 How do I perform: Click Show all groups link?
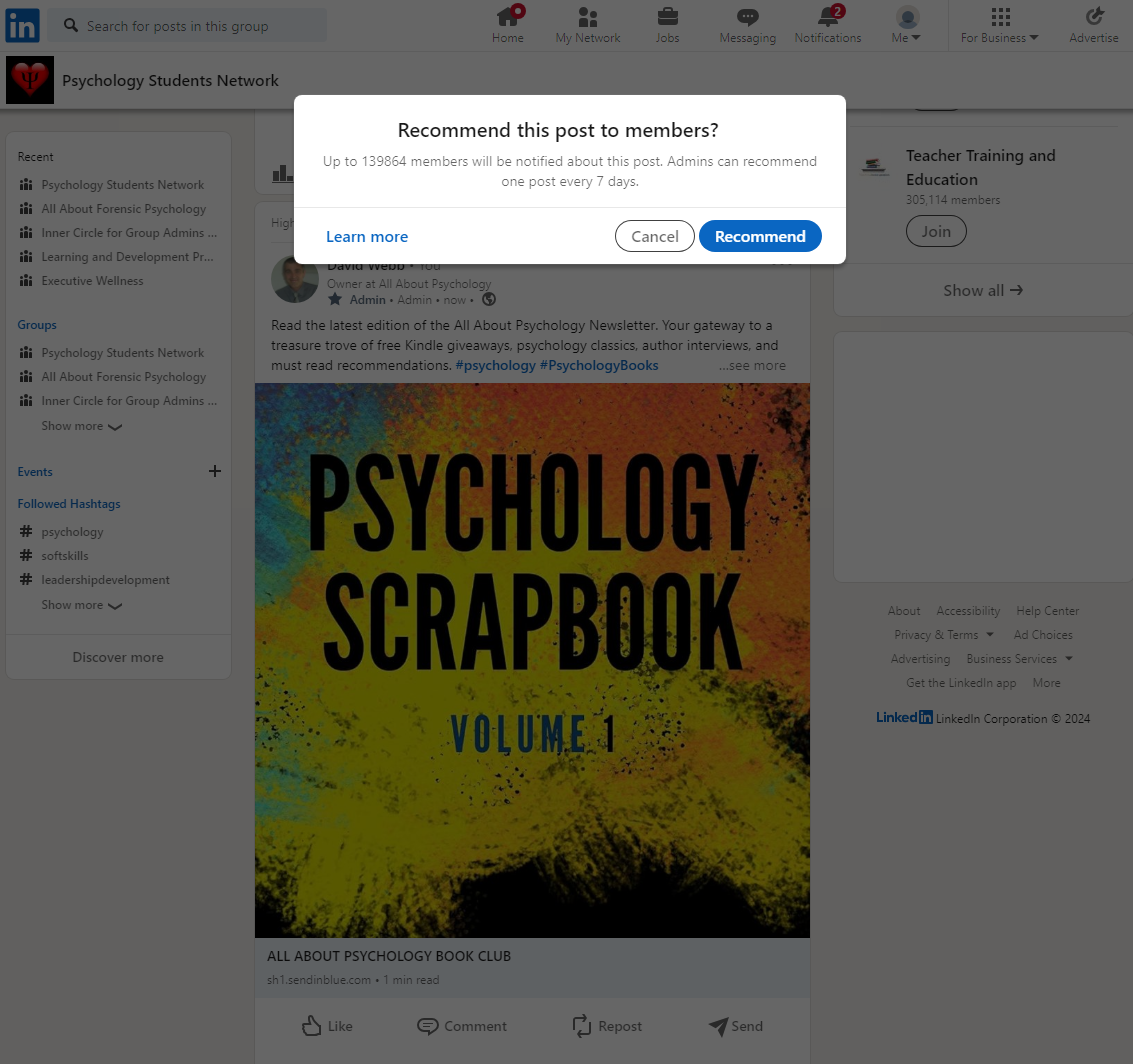(x=983, y=290)
